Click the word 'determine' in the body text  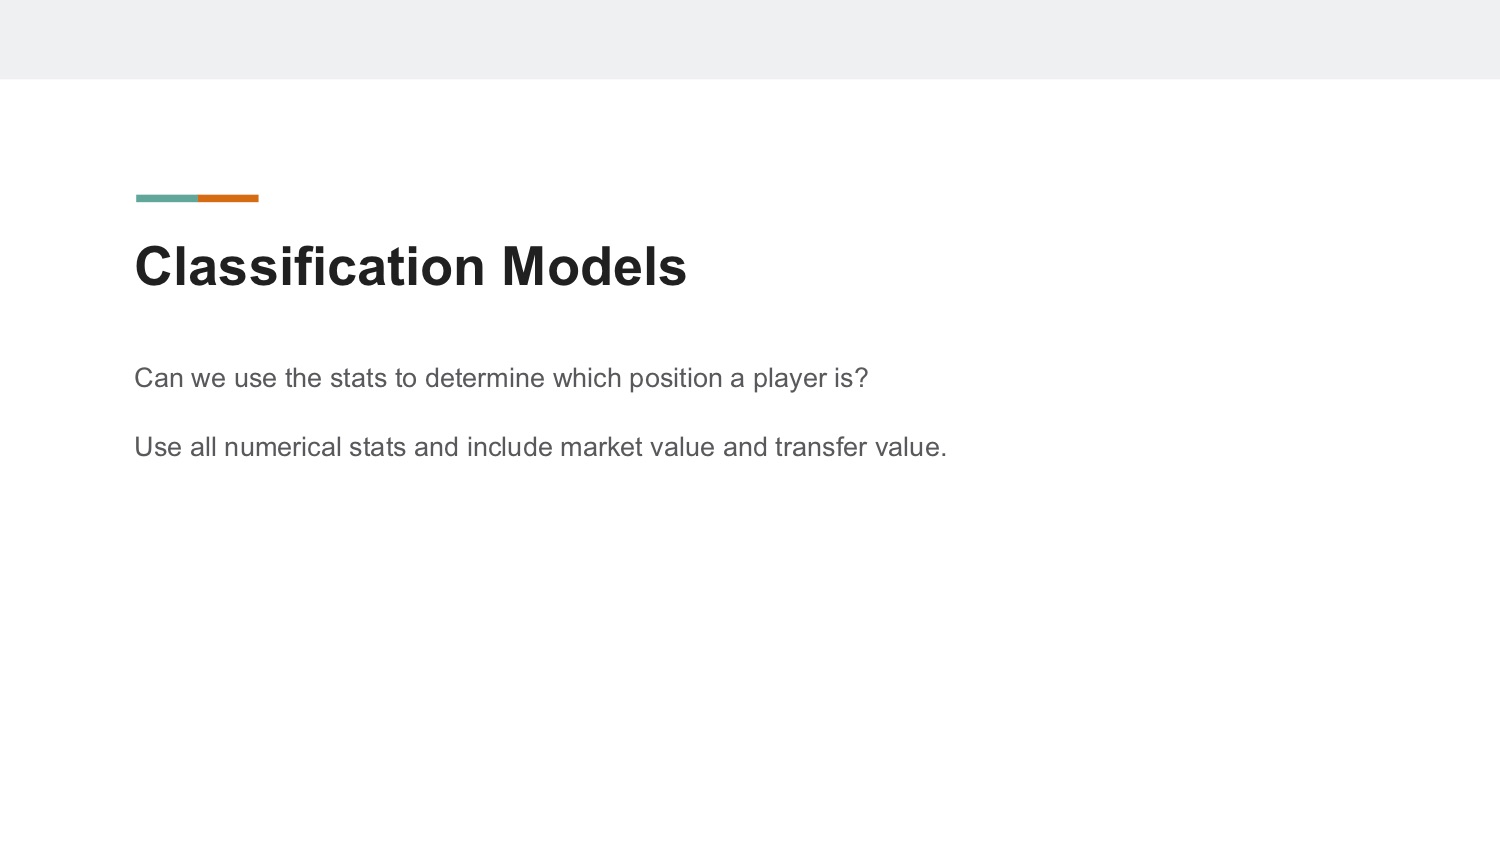pos(485,378)
